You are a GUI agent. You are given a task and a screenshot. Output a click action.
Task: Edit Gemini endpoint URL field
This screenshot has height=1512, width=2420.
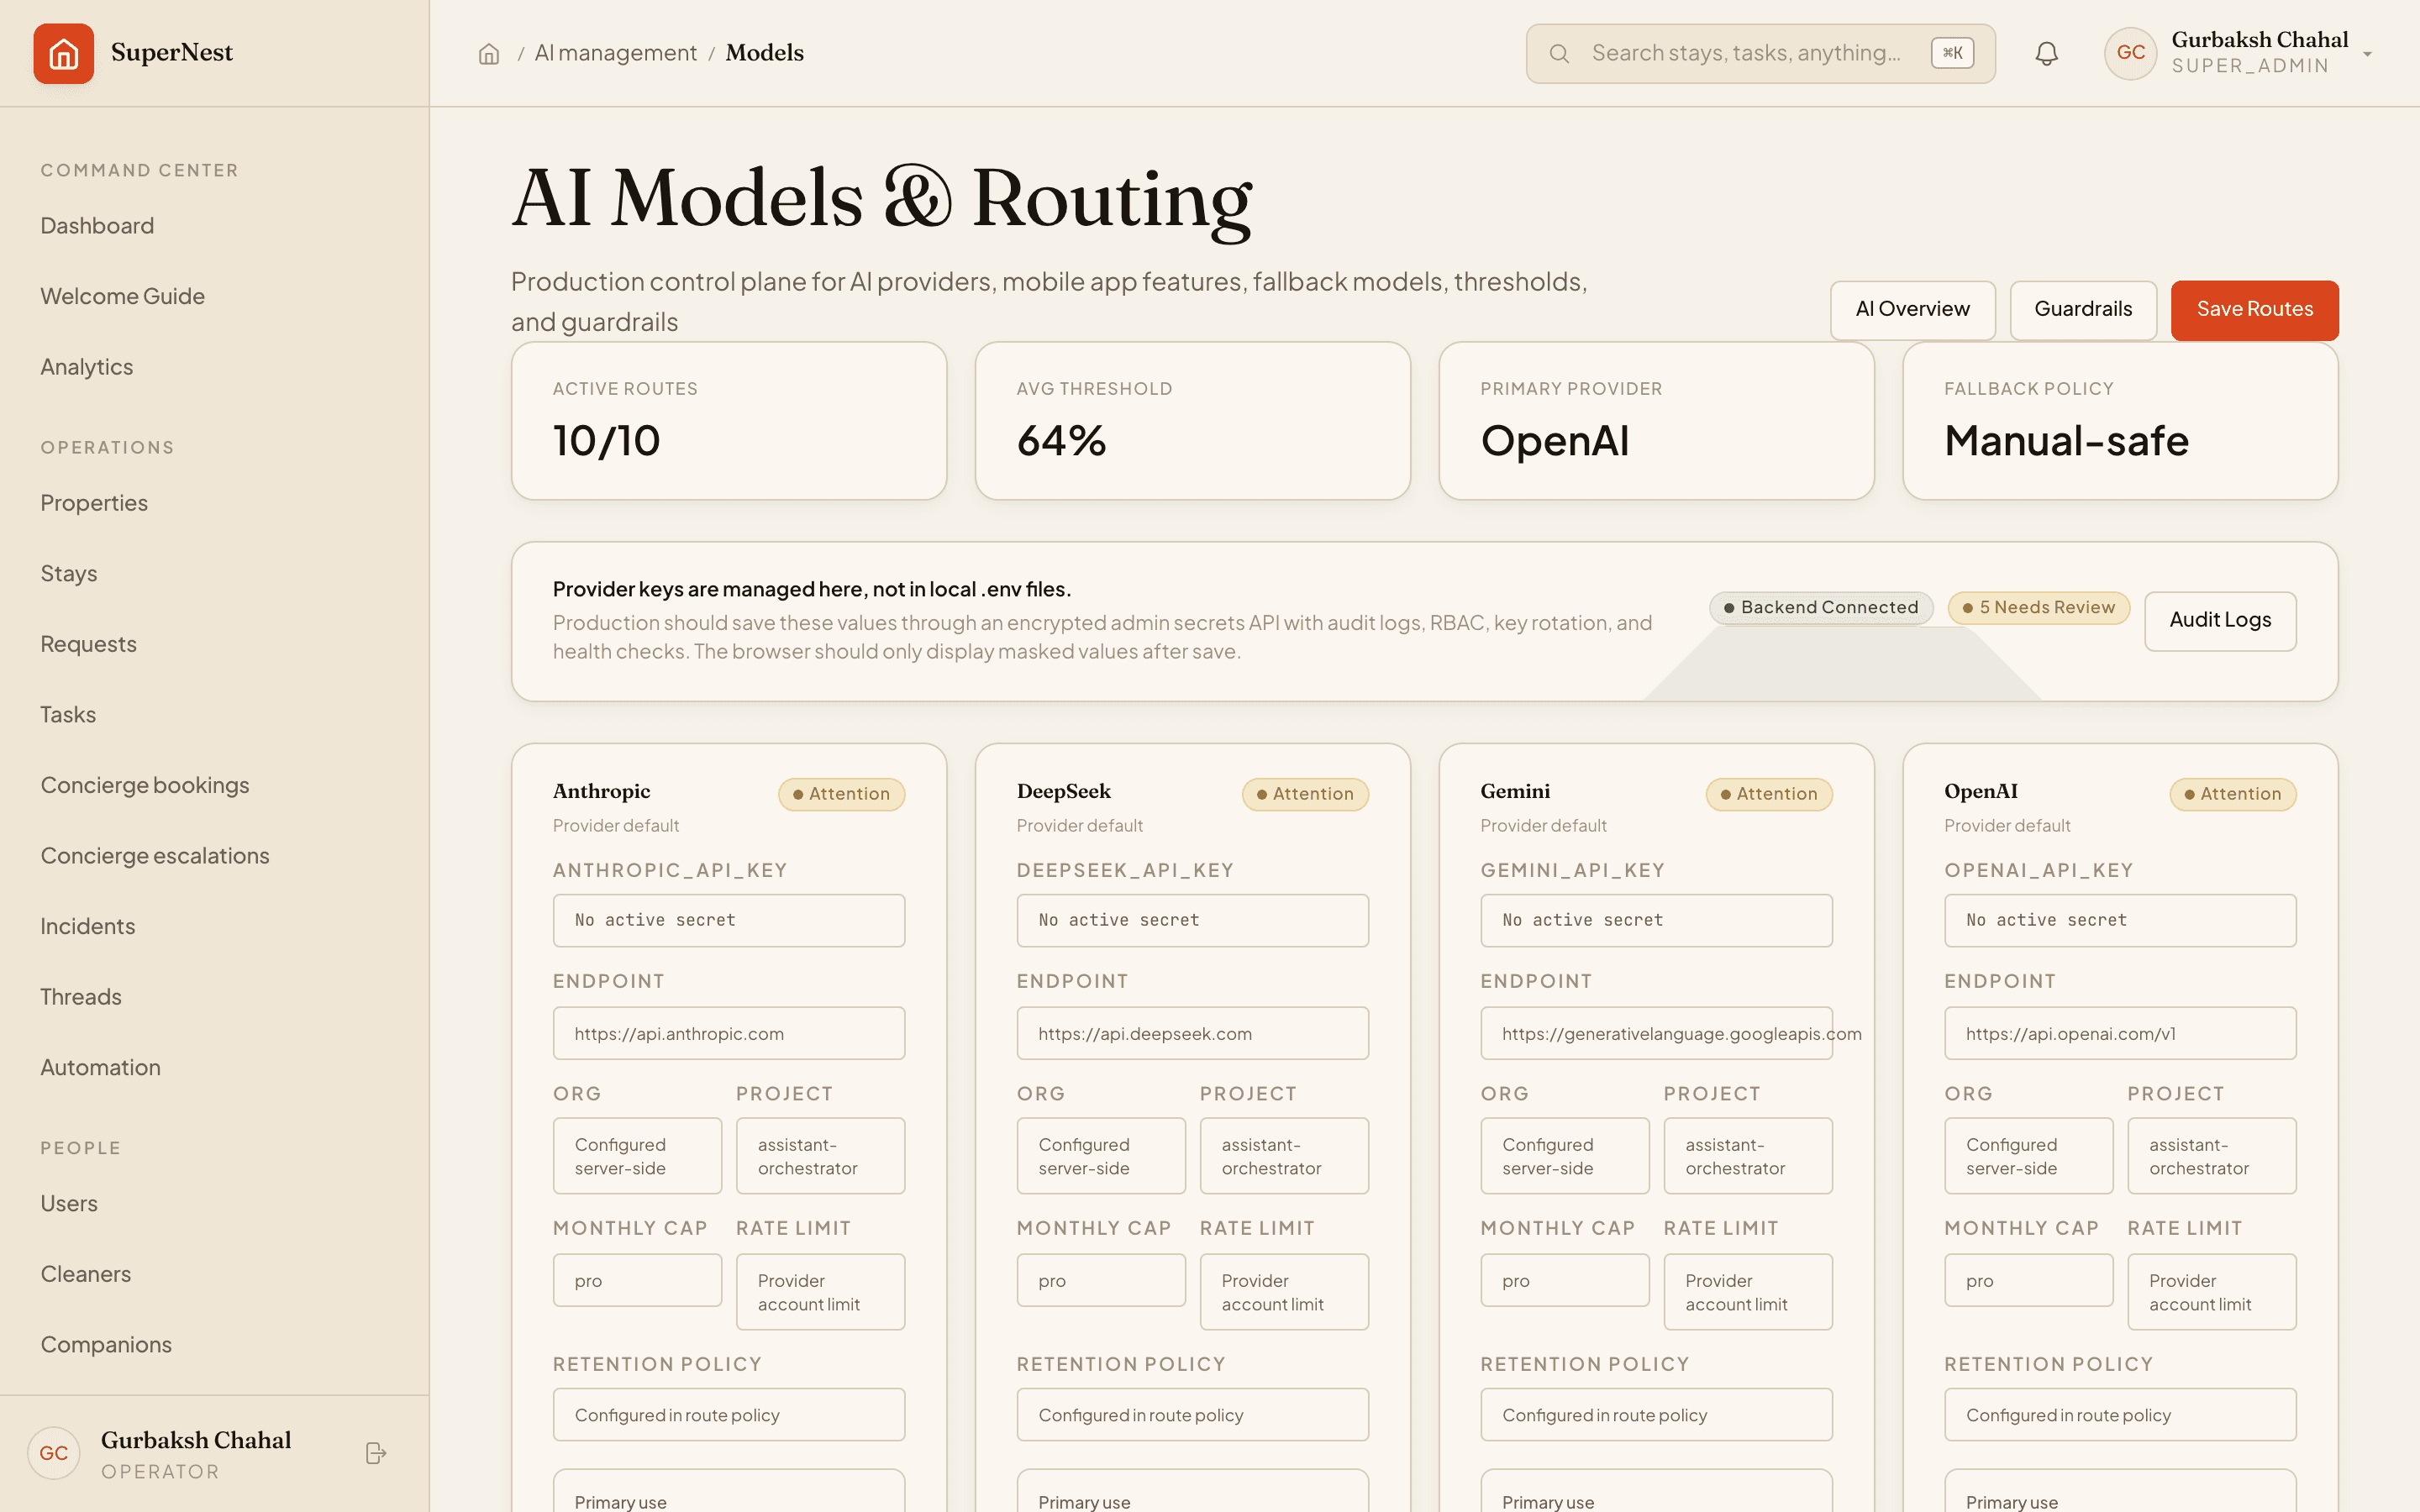point(1656,1033)
